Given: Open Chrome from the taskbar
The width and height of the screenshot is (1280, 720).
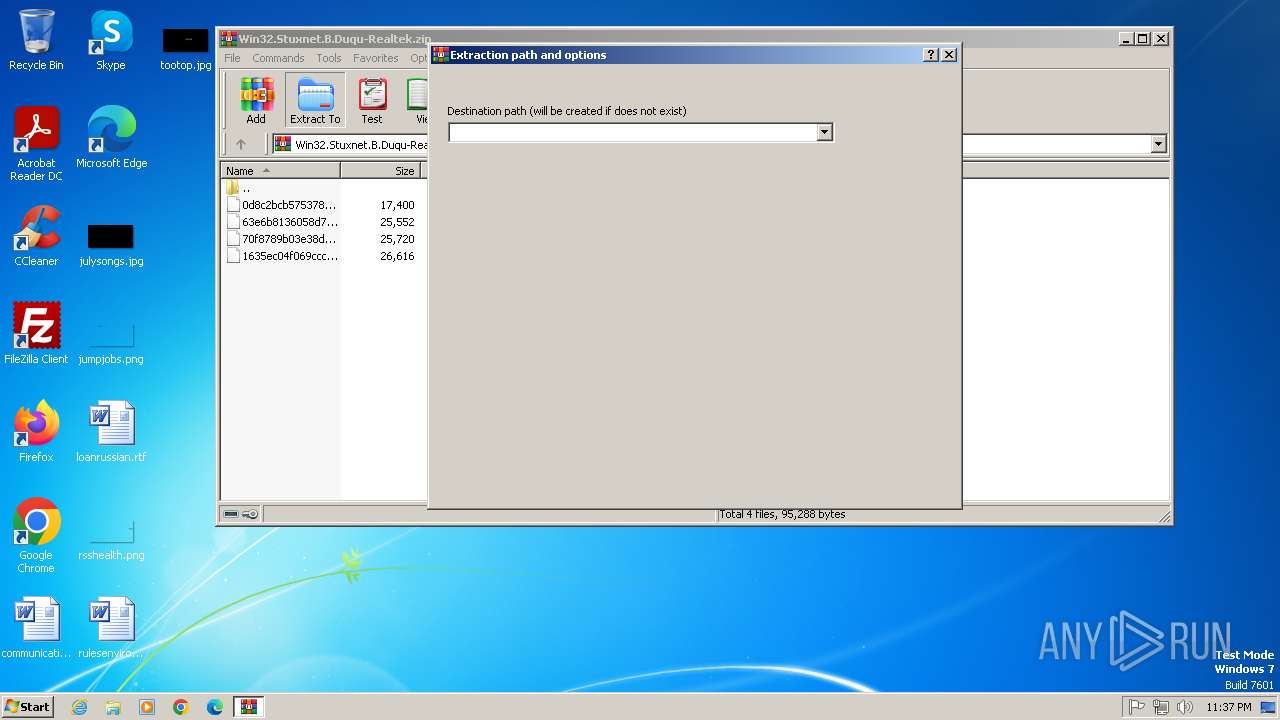Looking at the screenshot, I should (x=181, y=707).
